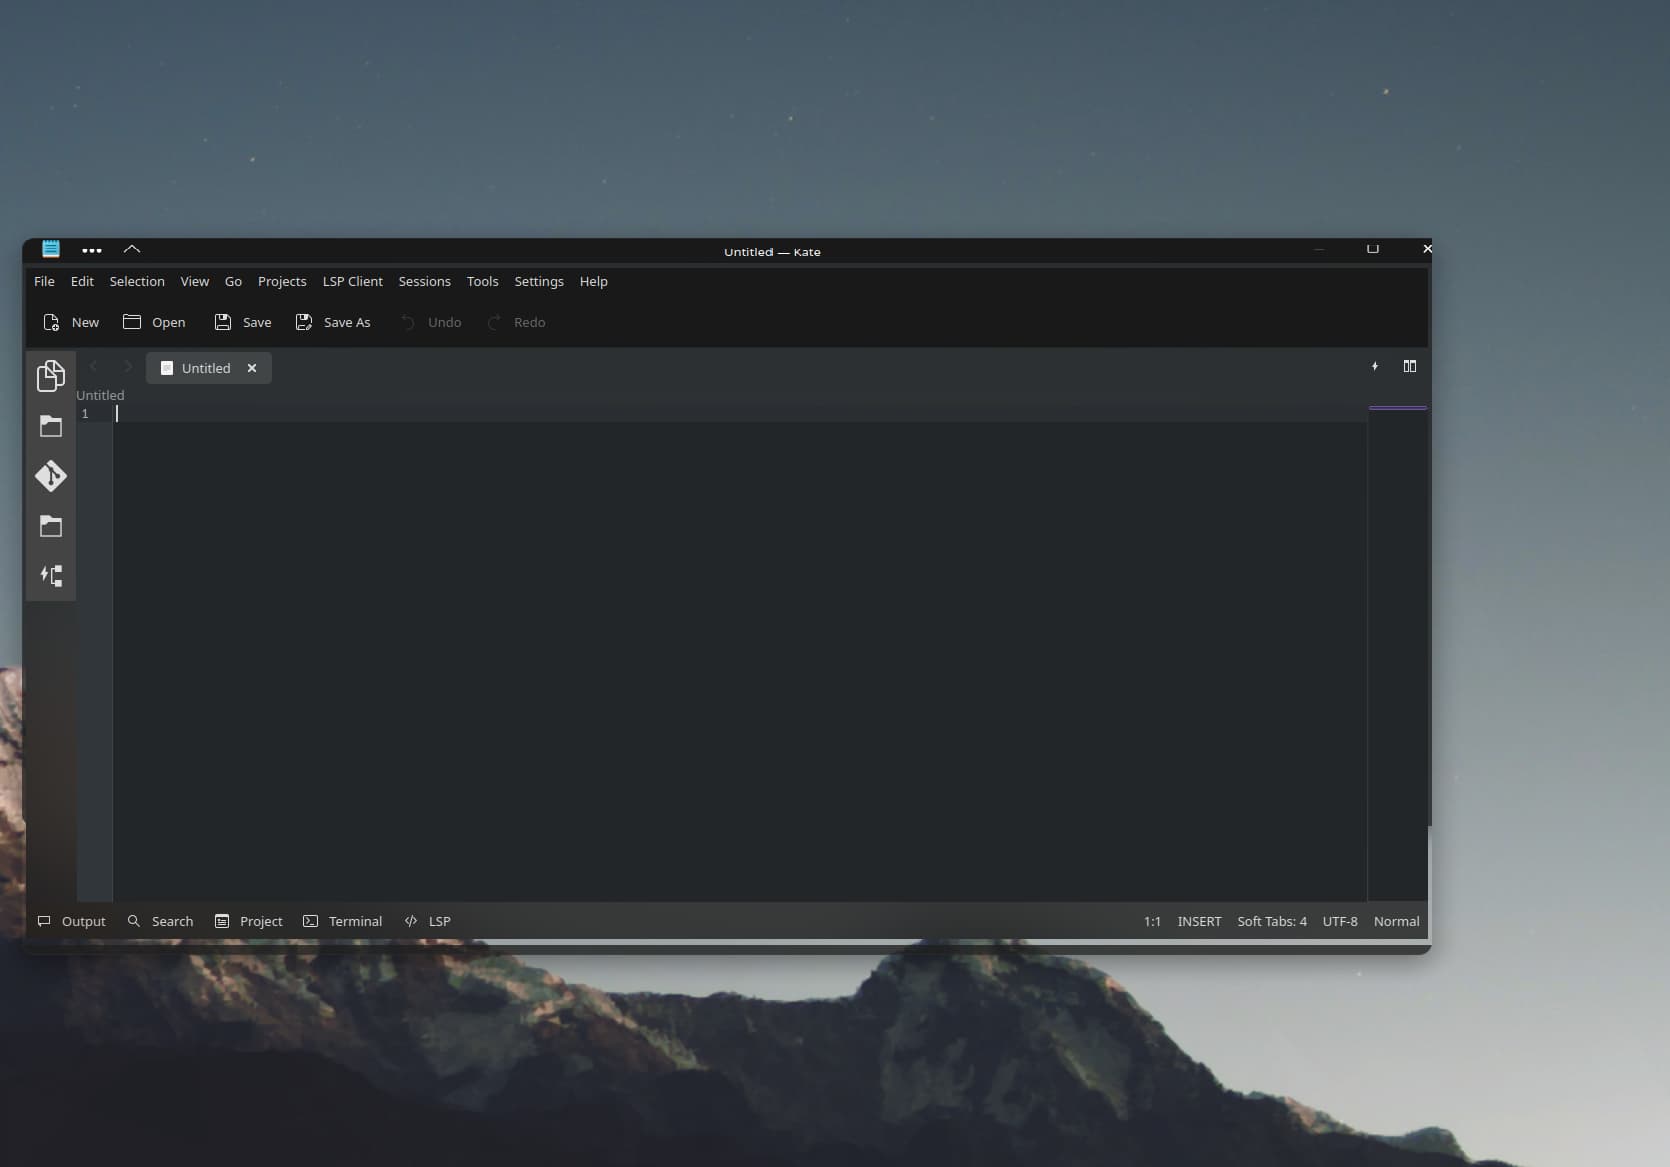Toggle the Output panel at the bottom
Viewport: 1670px width, 1167px height.
point(71,921)
